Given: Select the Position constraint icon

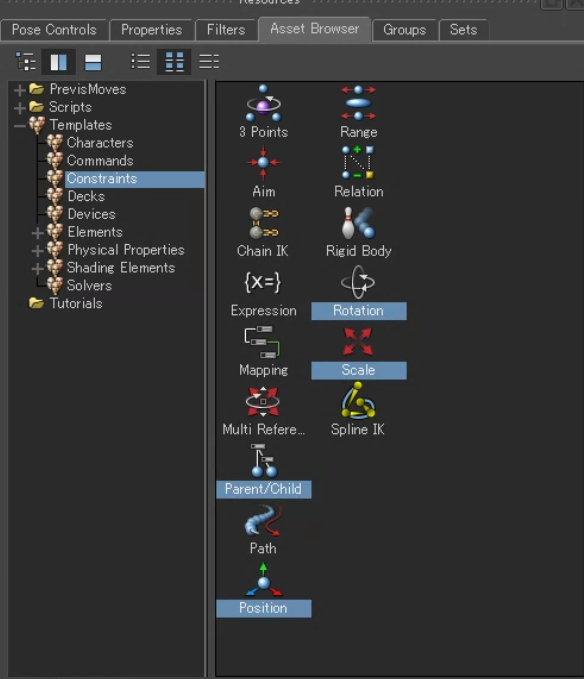Looking at the screenshot, I should tap(263, 580).
